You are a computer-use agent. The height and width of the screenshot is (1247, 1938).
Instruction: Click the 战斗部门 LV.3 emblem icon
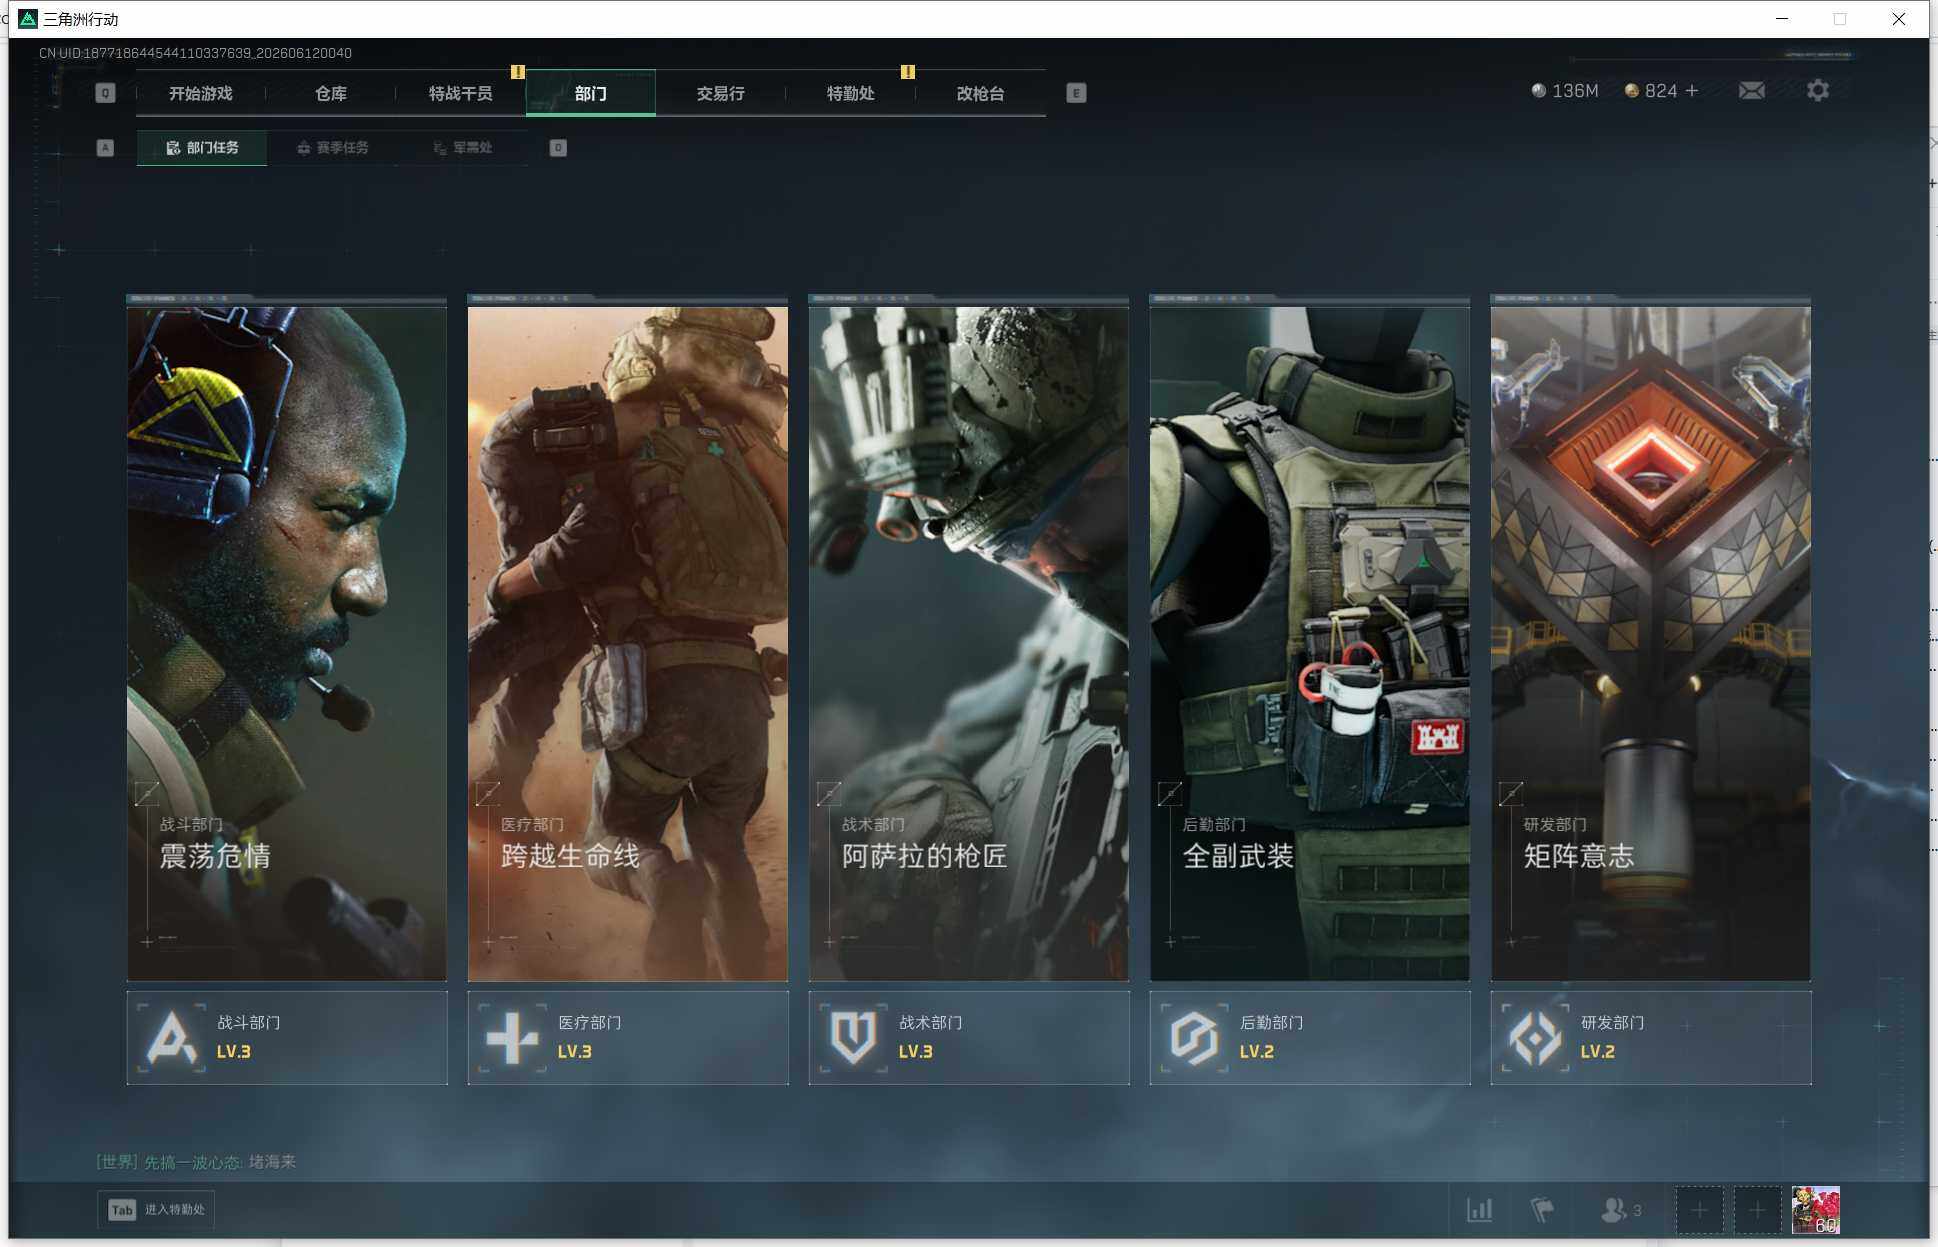coord(172,1038)
